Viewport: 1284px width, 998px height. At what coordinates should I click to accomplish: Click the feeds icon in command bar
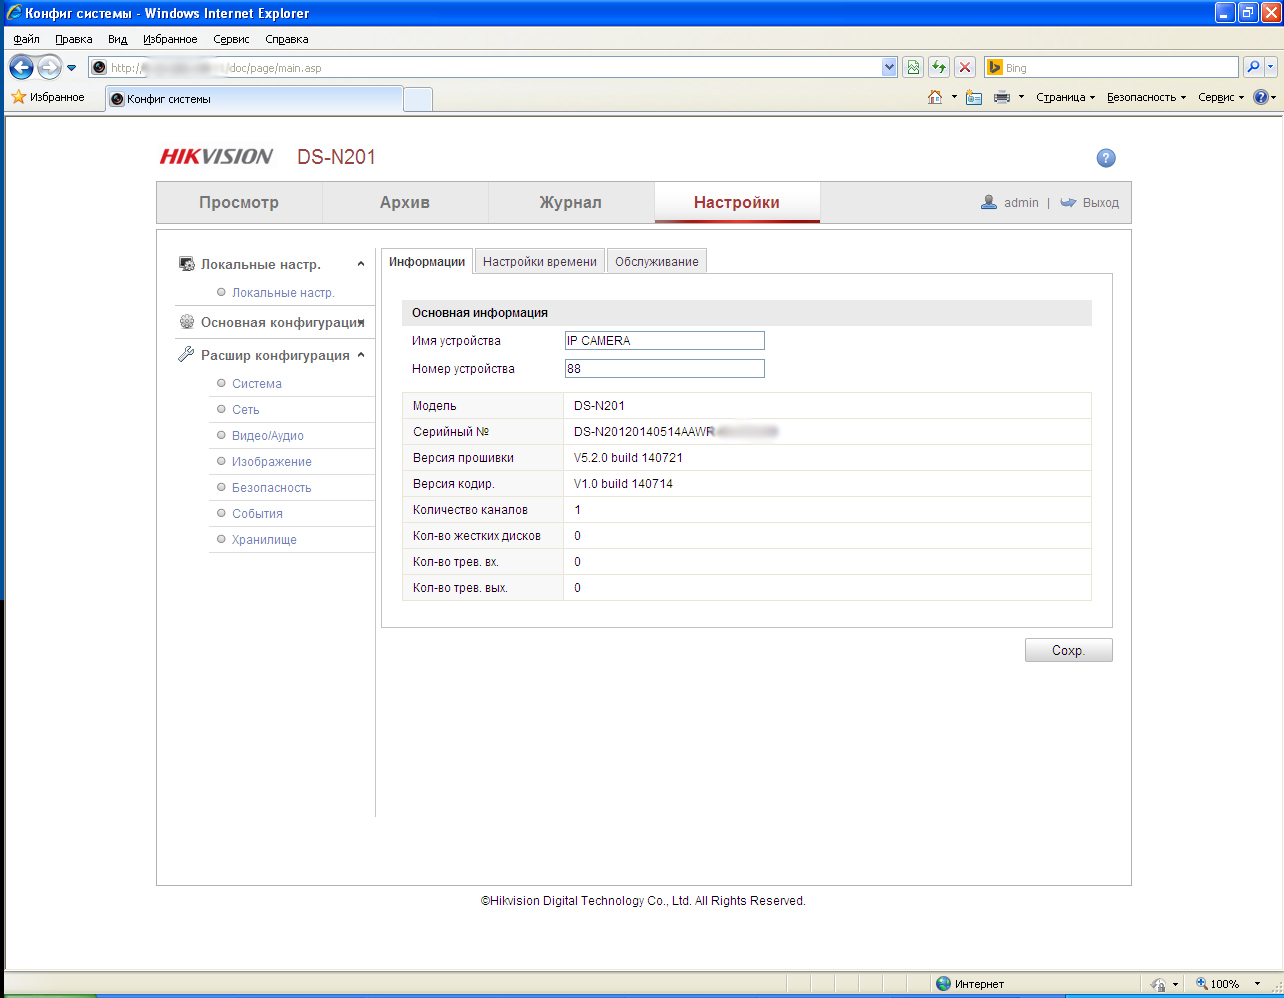(974, 97)
